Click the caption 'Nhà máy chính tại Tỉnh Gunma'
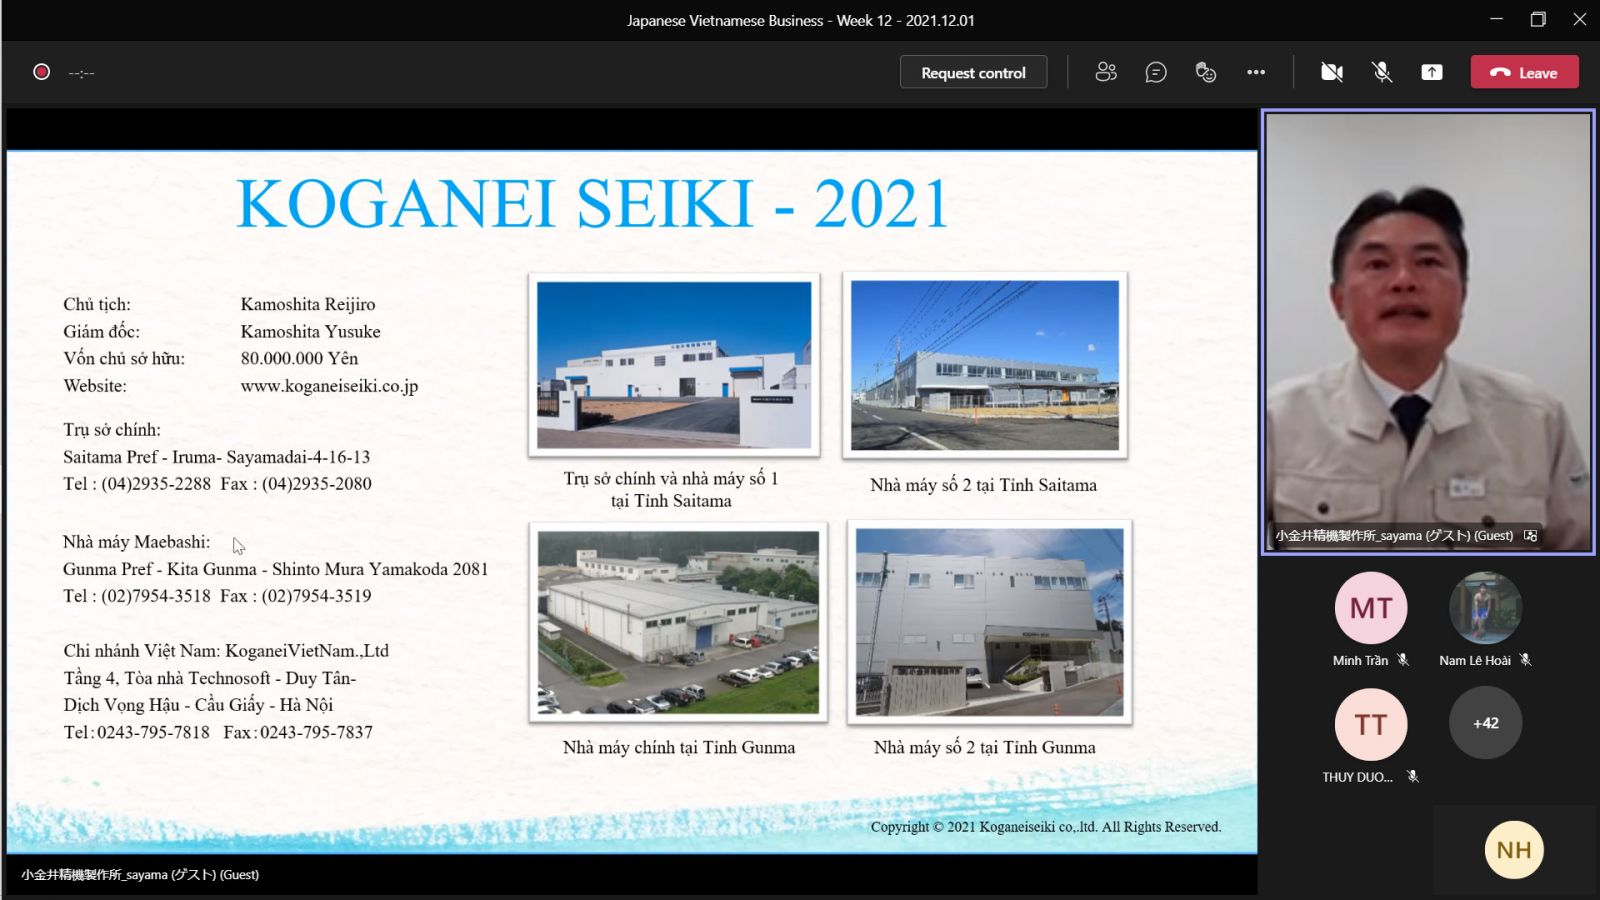Image resolution: width=1600 pixels, height=900 pixels. [679, 747]
